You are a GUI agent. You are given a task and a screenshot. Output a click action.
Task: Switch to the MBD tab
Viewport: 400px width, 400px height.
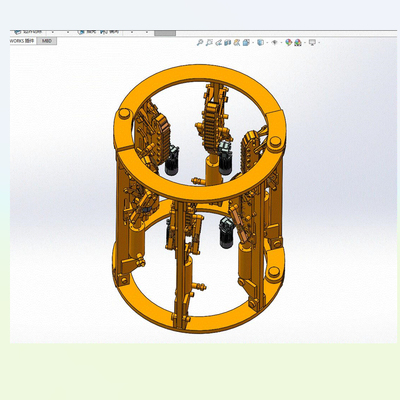click(x=47, y=41)
